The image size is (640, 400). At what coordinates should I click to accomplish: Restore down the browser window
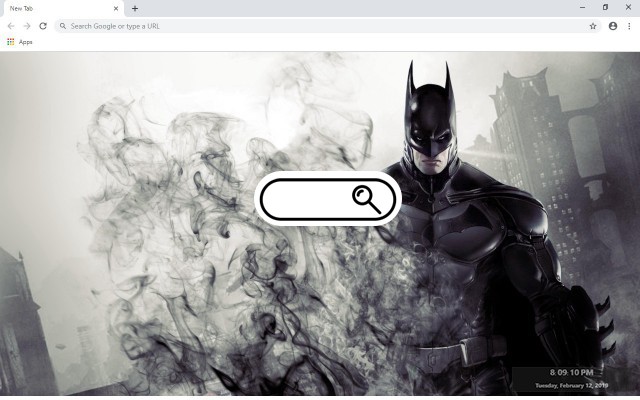(x=605, y=7)
